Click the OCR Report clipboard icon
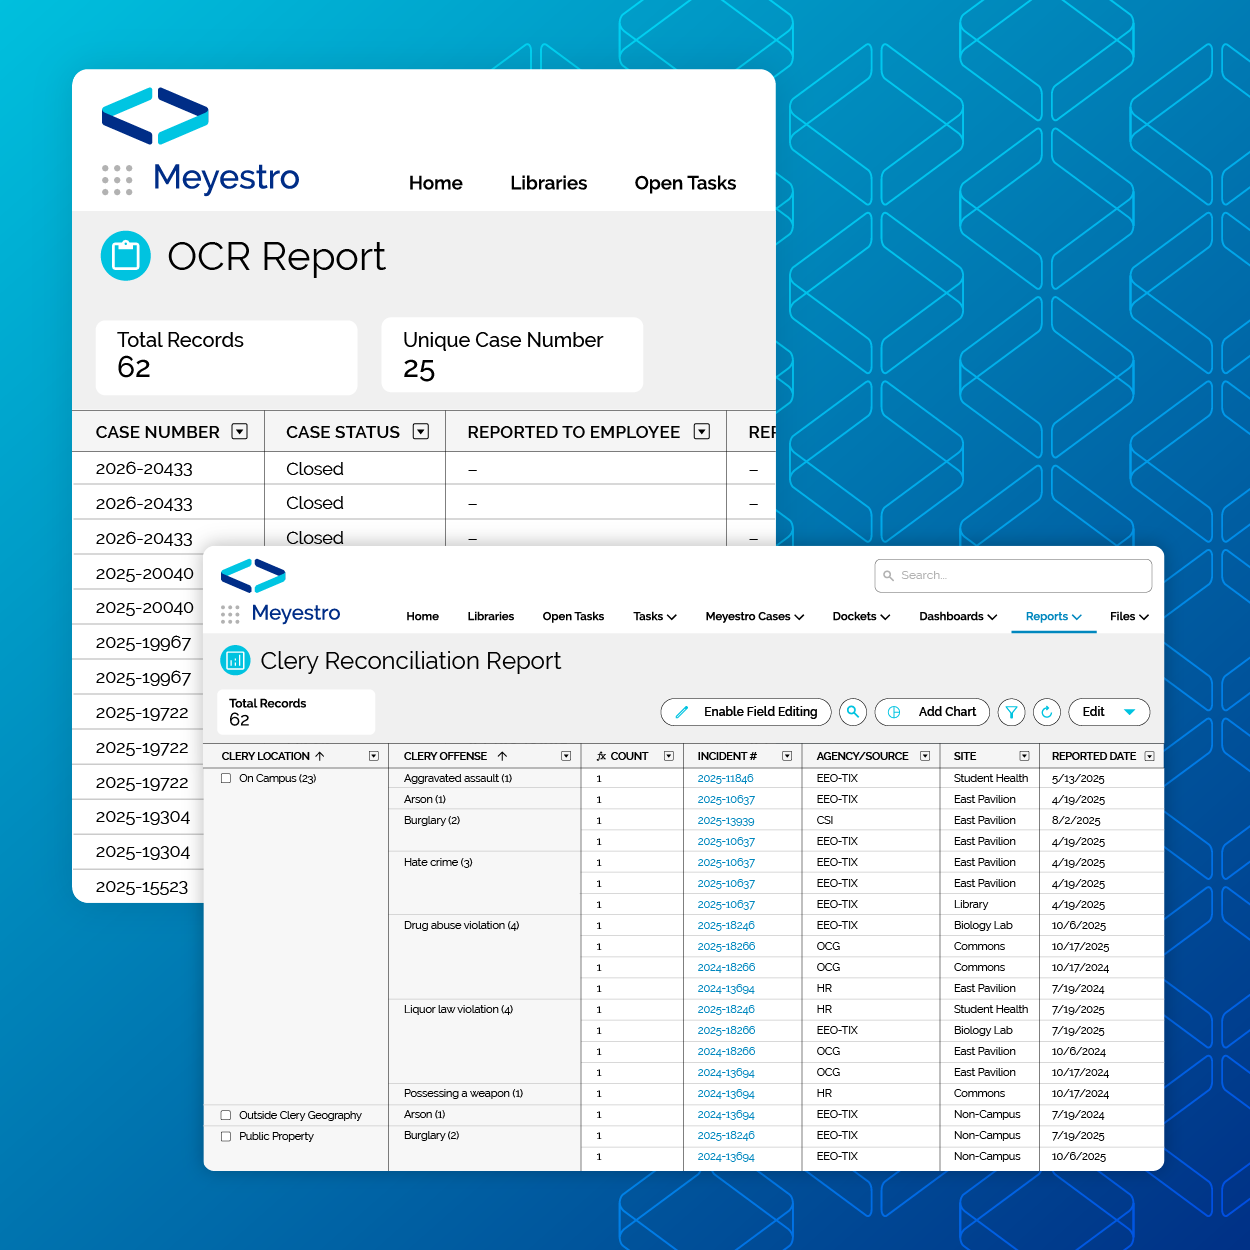The image size is (1250, 1250). click(126, 256)
